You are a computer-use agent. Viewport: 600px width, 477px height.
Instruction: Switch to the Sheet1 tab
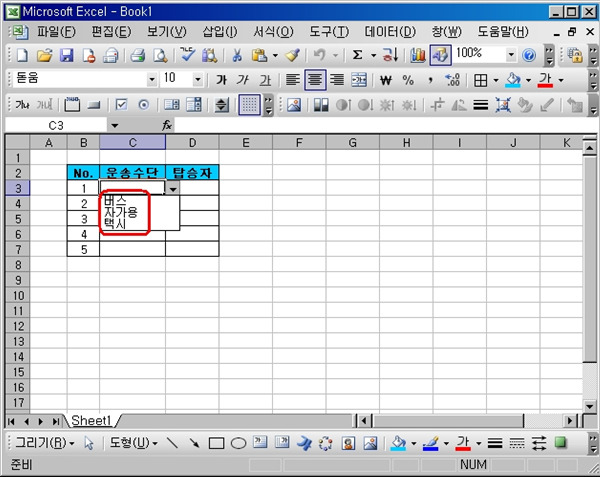(89, 421)
